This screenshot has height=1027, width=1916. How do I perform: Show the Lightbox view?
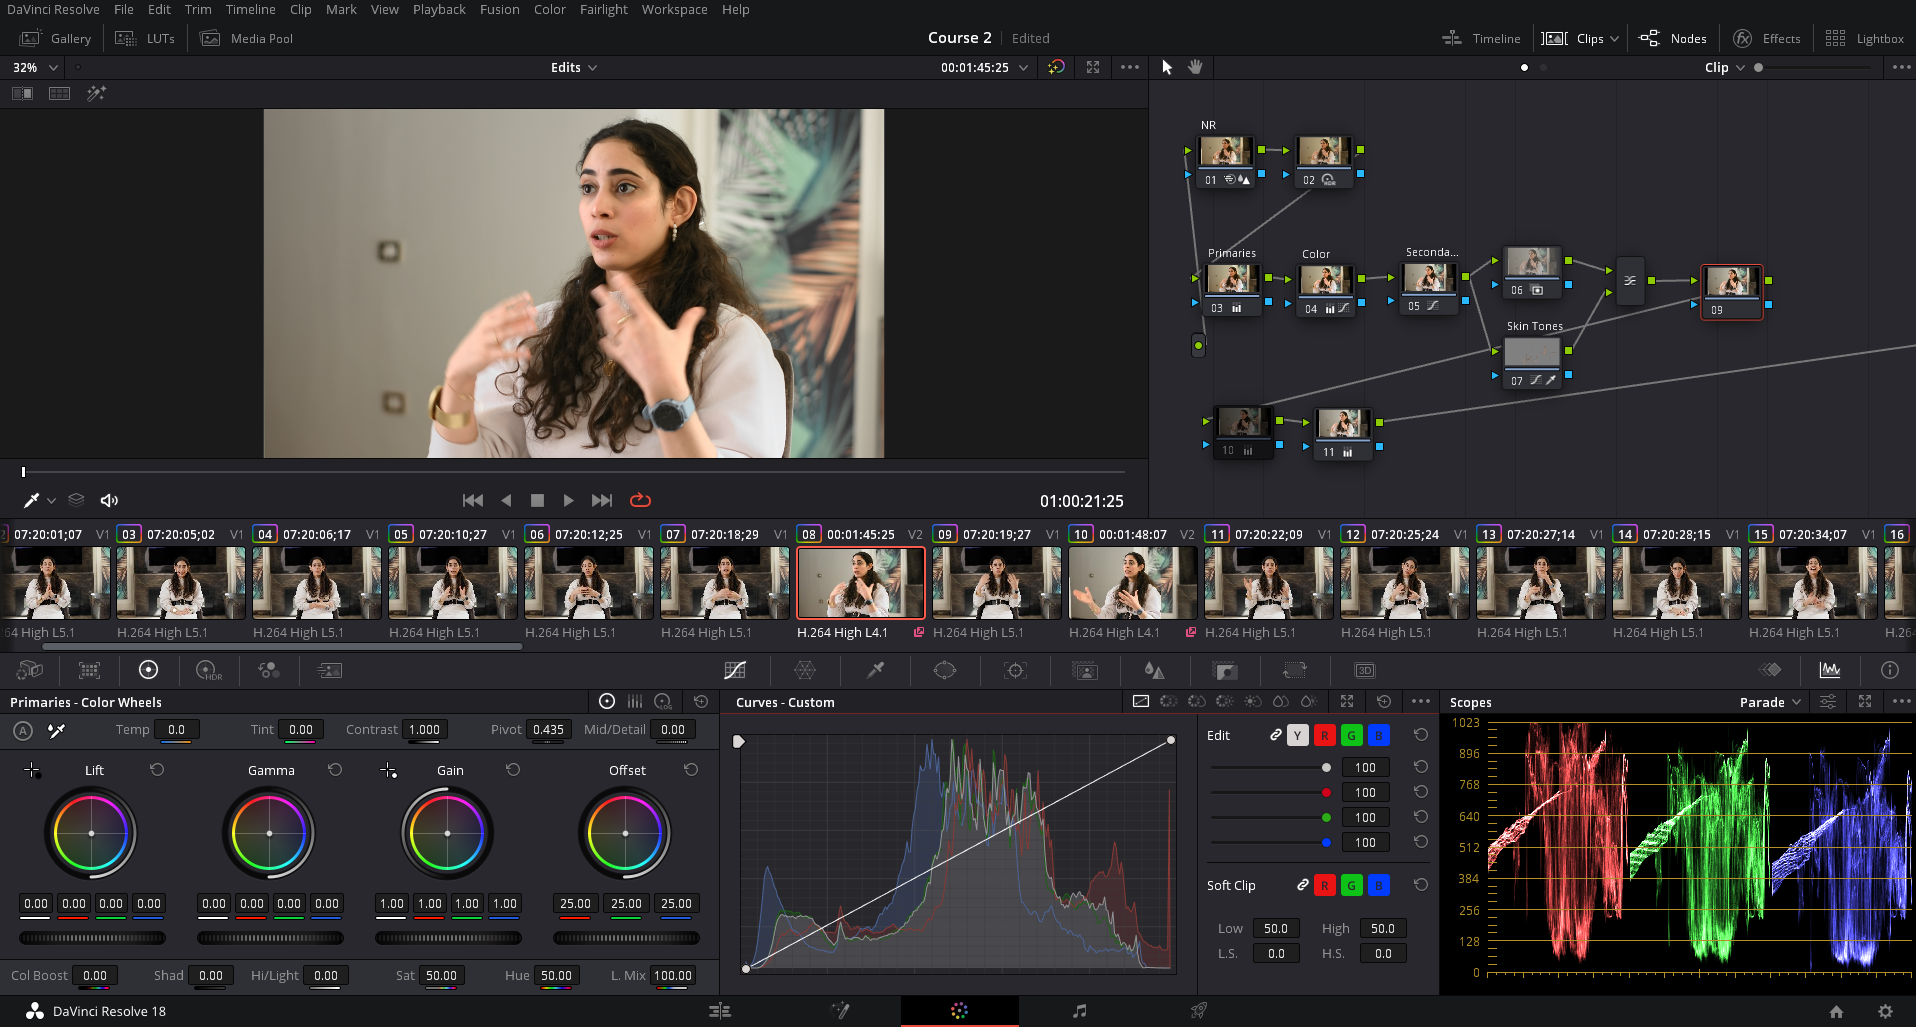pos(1865,38)
